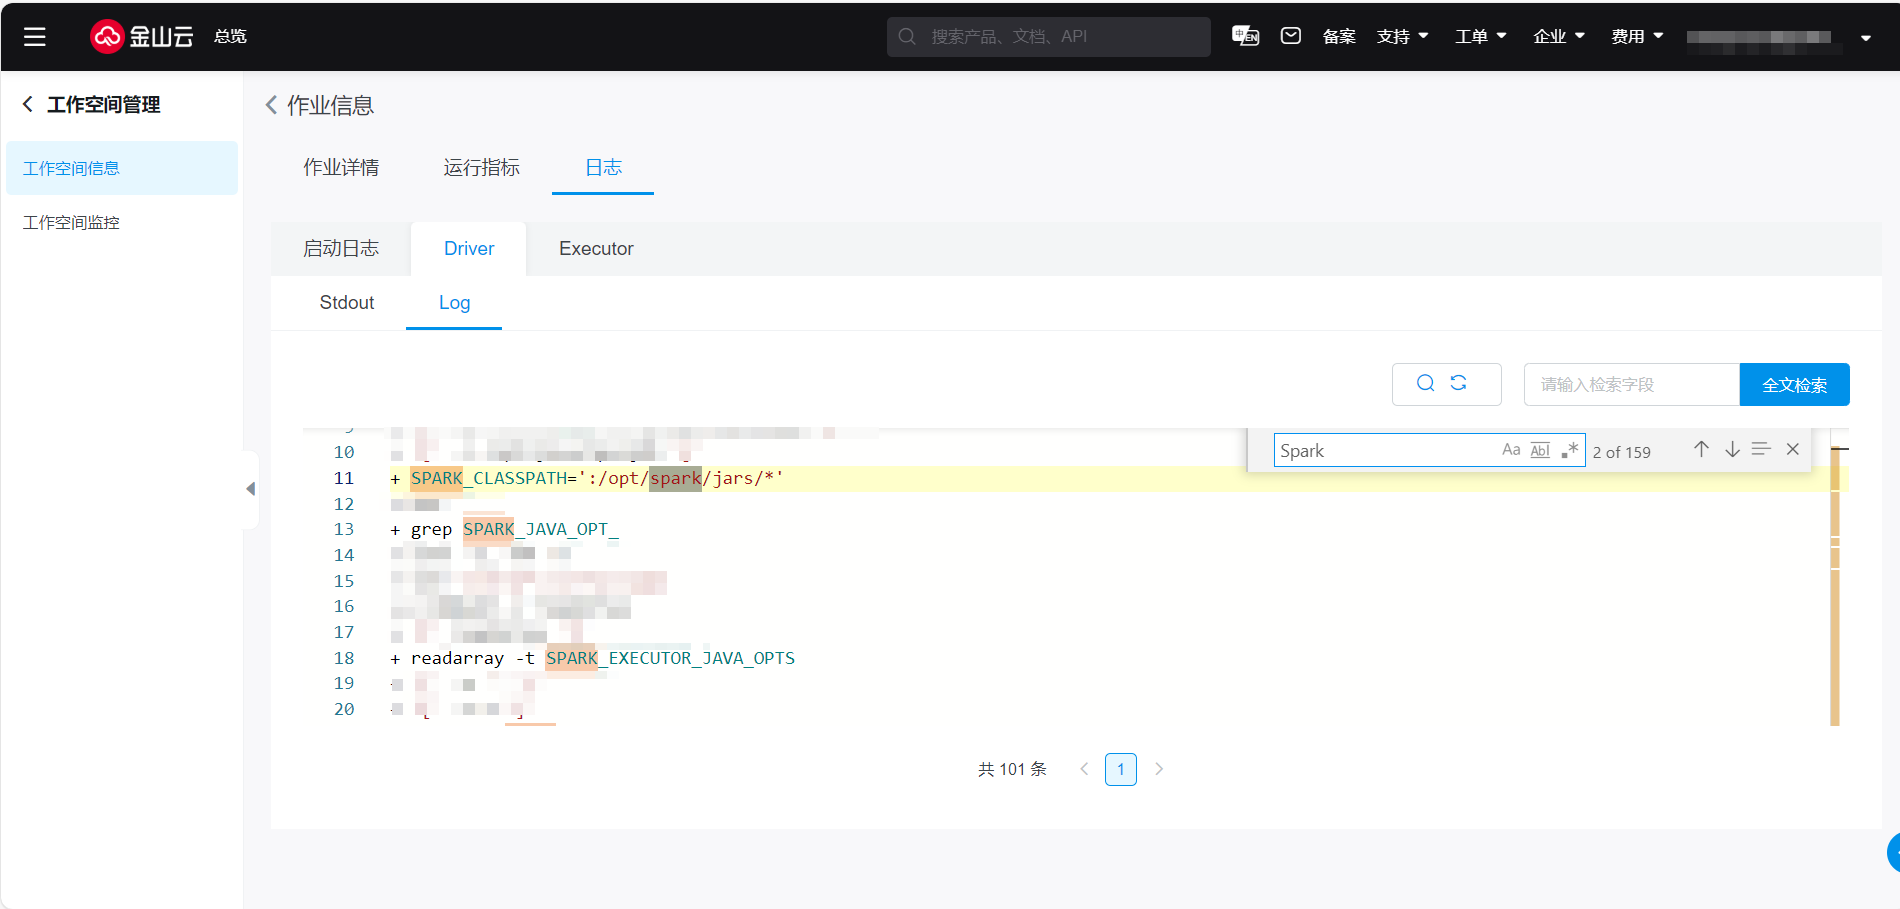
Task: Open the account dropdown arrow in the header
Action: [1866, 38]
